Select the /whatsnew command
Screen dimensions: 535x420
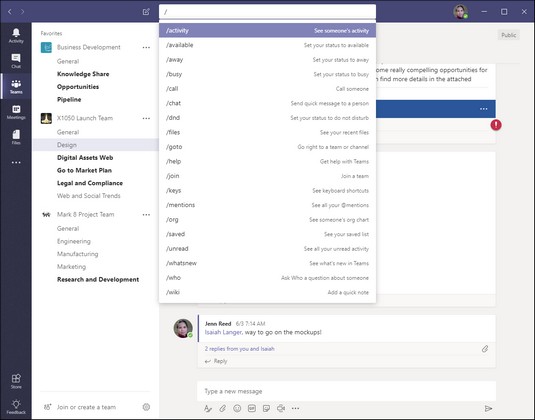point(268,263)
